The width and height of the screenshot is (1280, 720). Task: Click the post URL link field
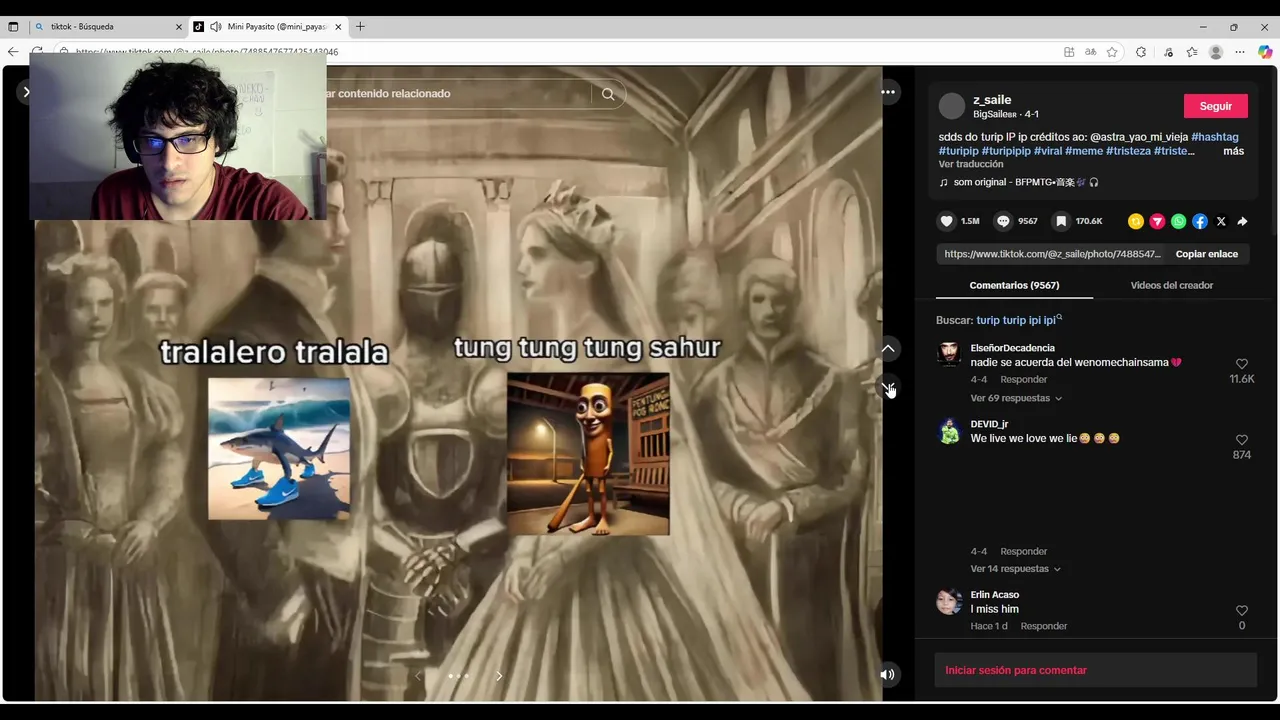tap(1052, 254)
